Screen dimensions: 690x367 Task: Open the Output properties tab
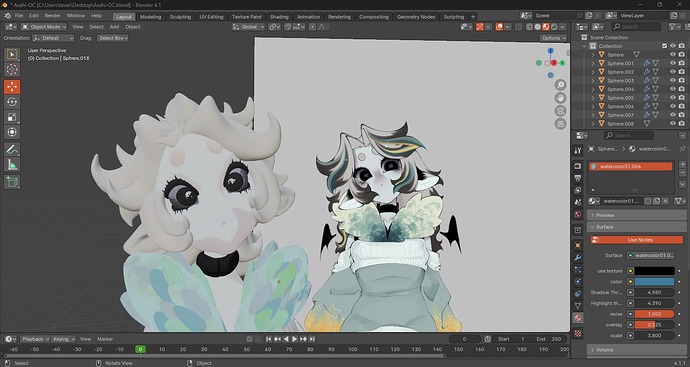(578, 178)
